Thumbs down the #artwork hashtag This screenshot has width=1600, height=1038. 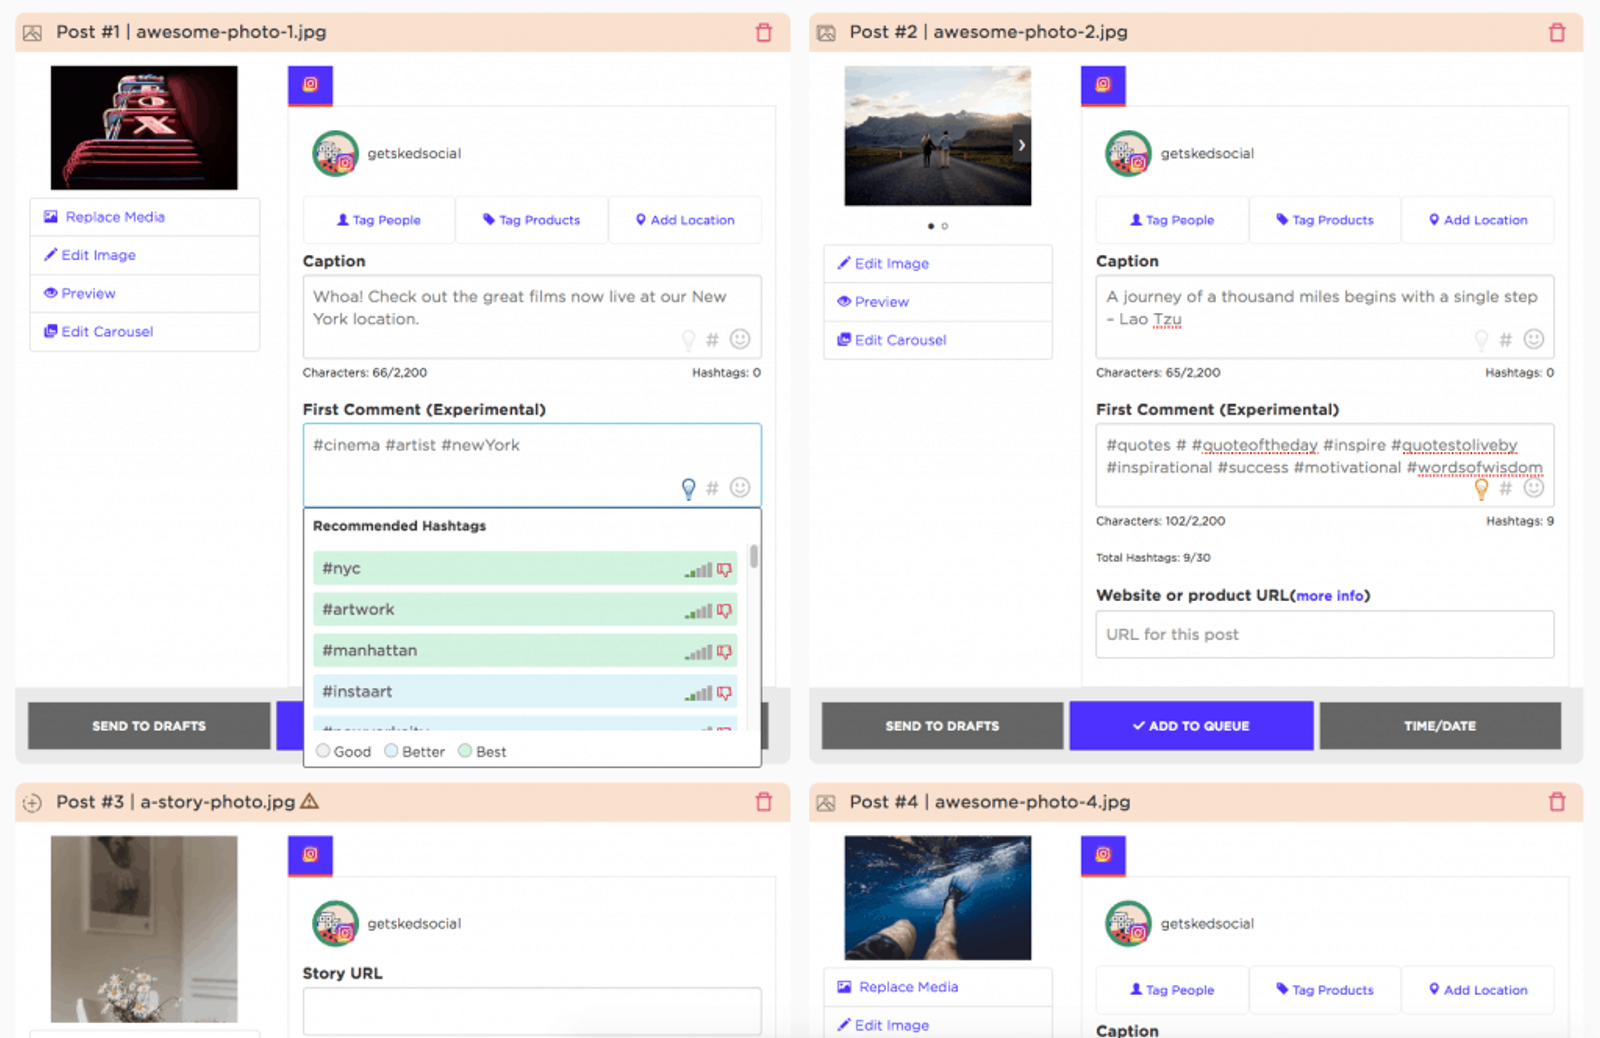pyautogui.click(x=725, y=611)
